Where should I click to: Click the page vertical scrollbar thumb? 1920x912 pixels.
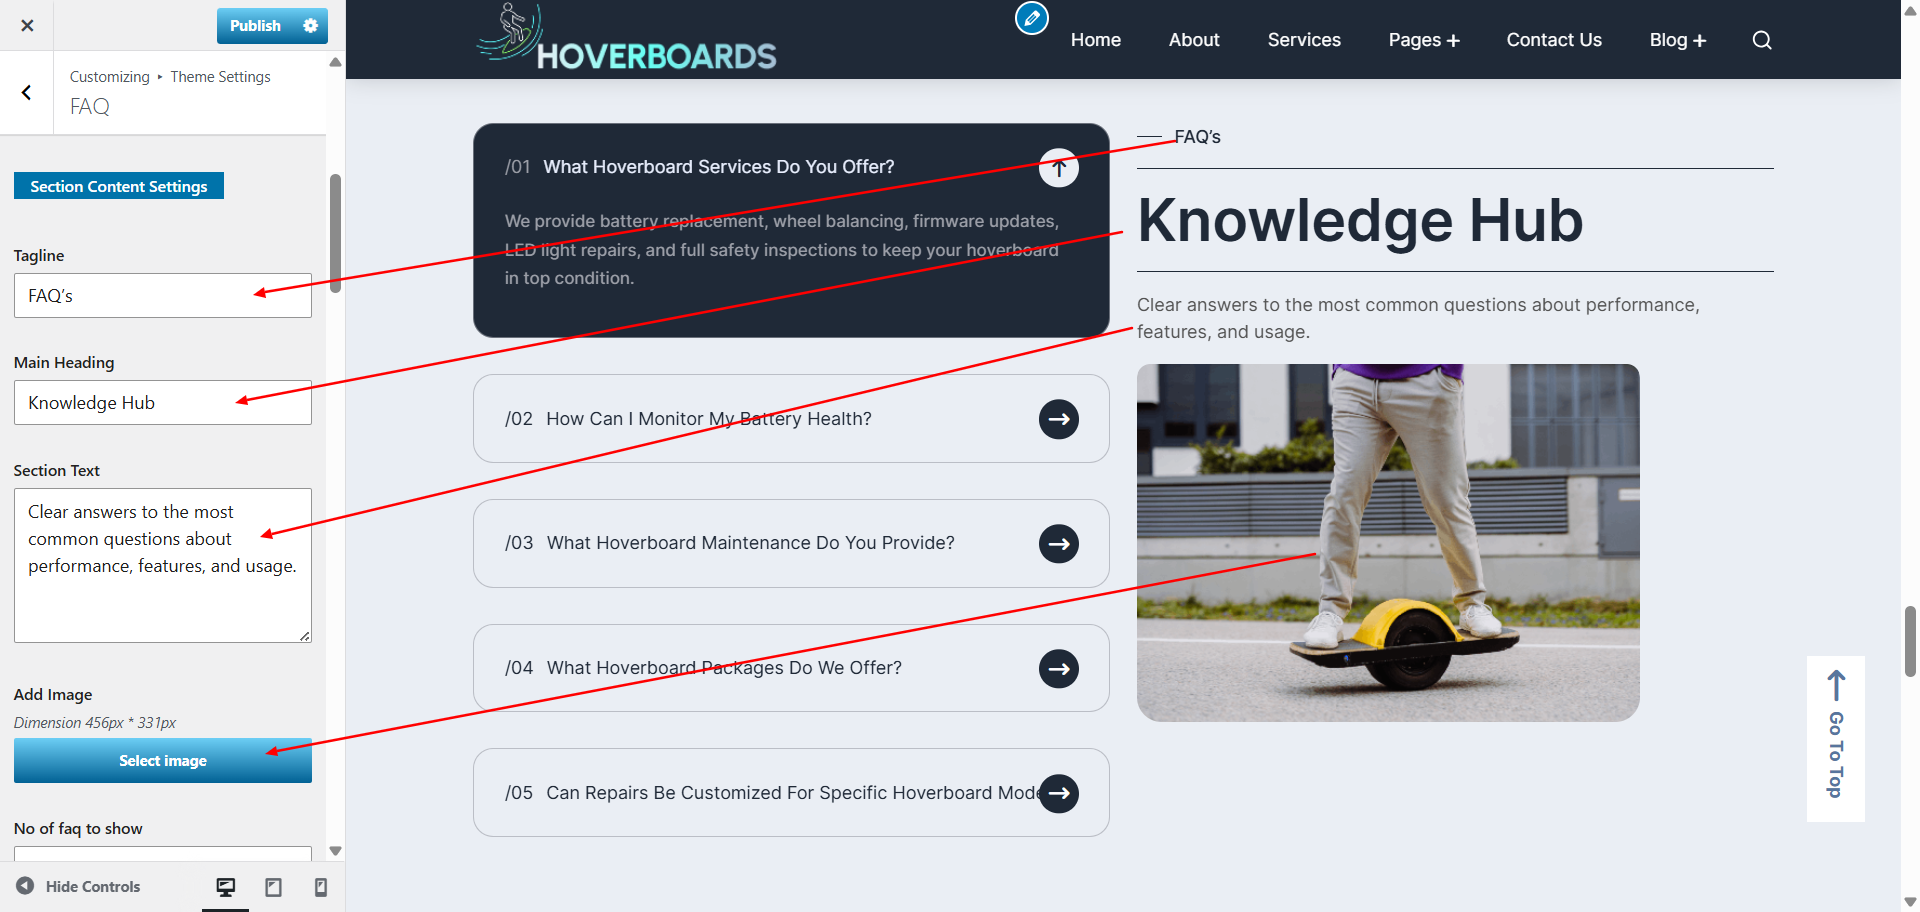click(1910, 641)
